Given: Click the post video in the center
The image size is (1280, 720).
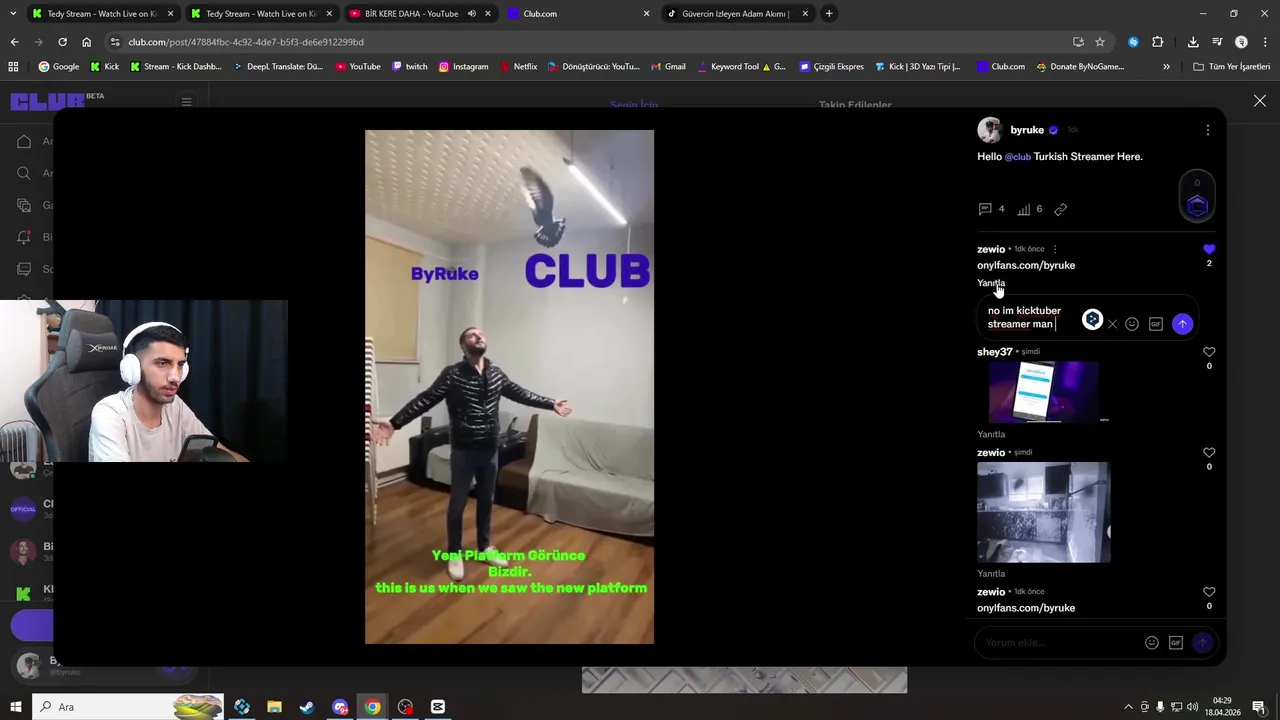Looking at the screenshot, I should [509, 387].
